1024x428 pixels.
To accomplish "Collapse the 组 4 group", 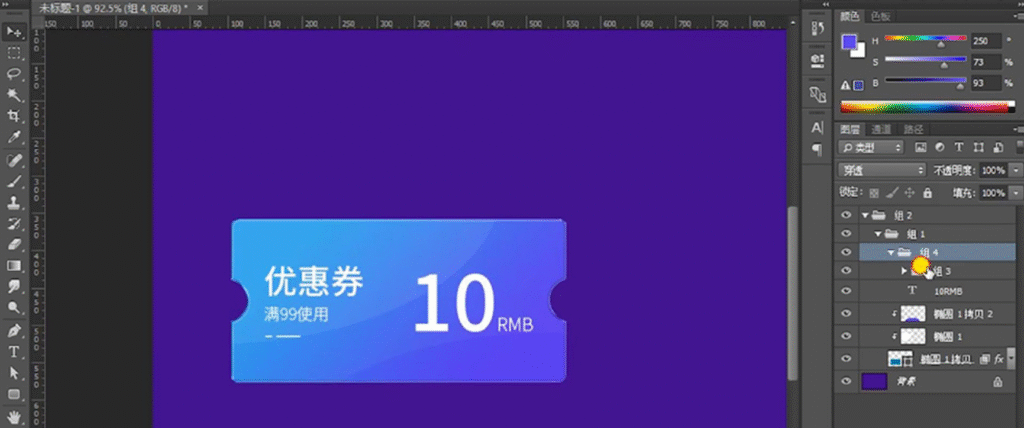I will point(891,252).
